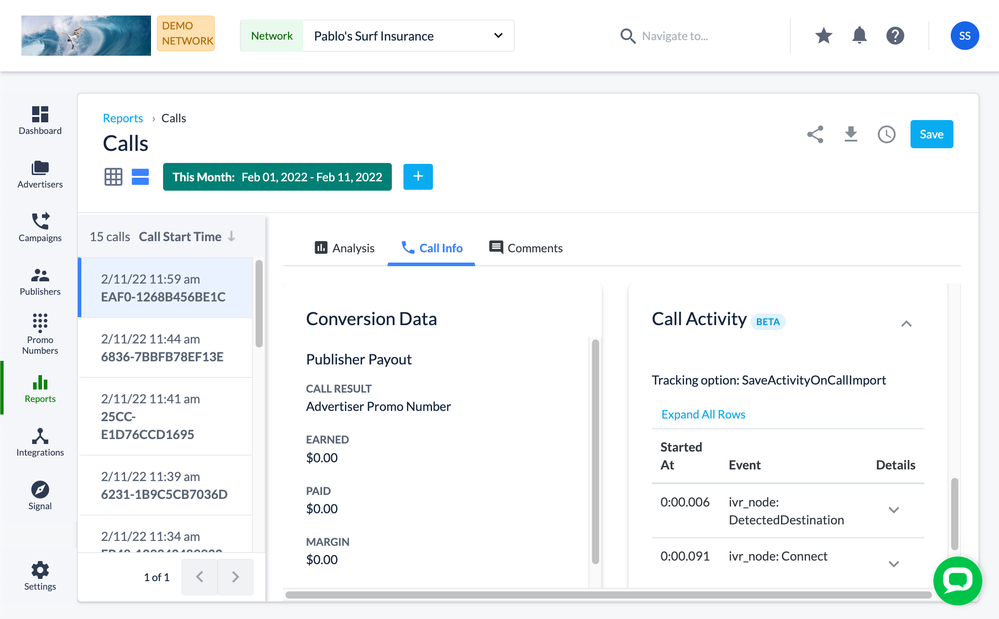The height and width of the screenshot is (619, 999).
Task: Open the schedule clock icon
Action: [886, 134]
